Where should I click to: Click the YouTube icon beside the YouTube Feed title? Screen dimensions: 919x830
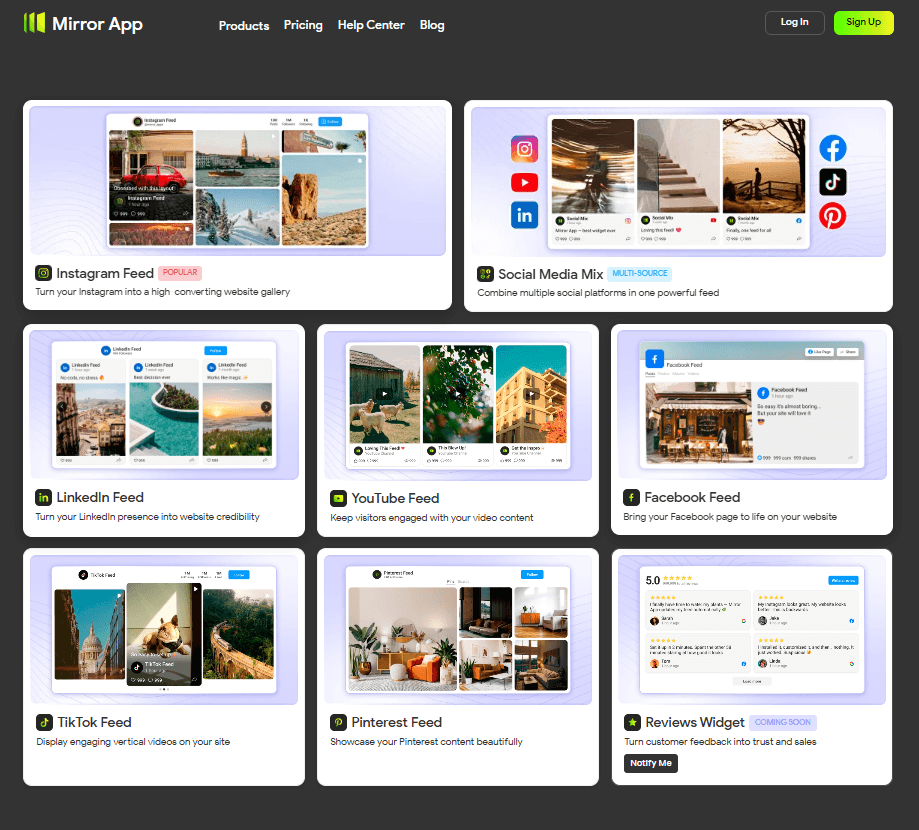(338, 498)
